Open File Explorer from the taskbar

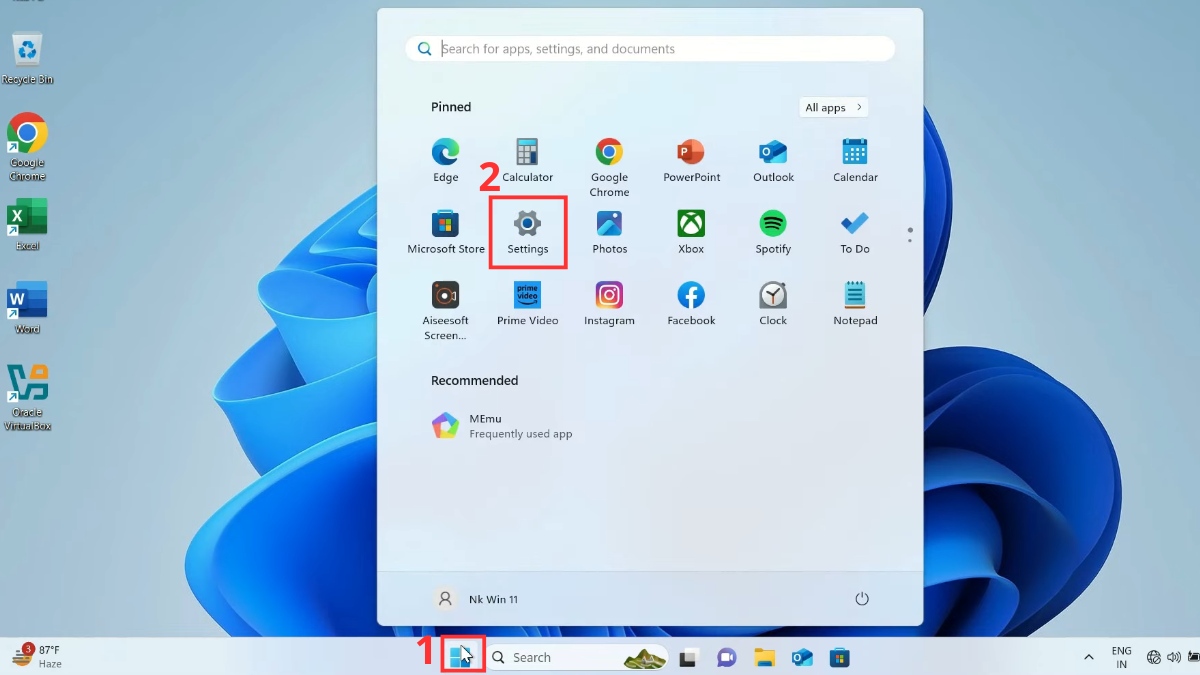tap(765, 657)
